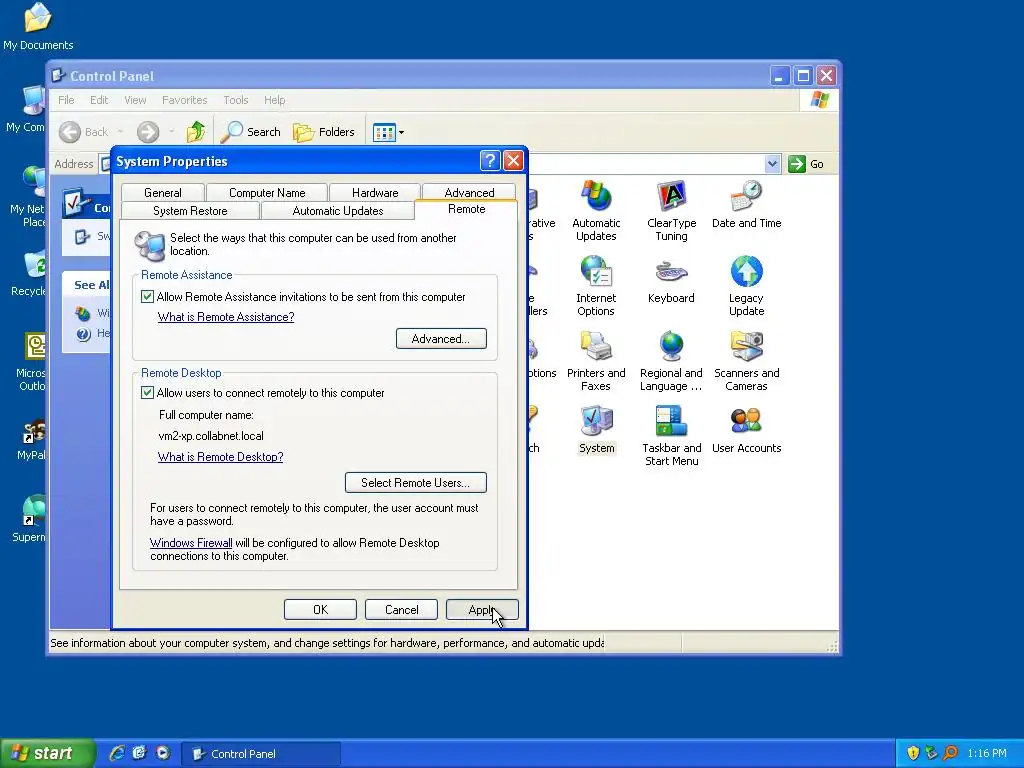Screen dimensions: 1024x768
Task: Open Regional and Language options icon
Action: point(671,360)
